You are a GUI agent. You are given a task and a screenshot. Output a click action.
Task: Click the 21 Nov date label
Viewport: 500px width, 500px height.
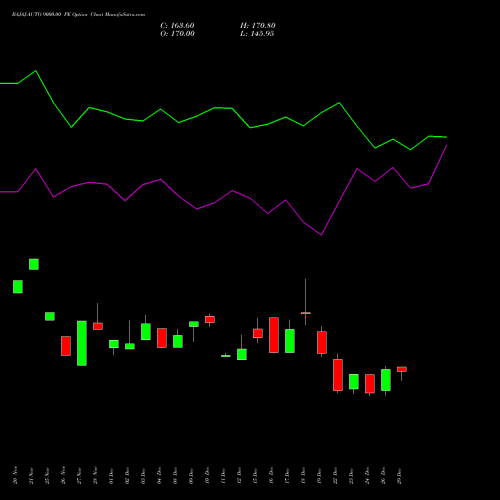pyautogui.click(x=31, y=476)
